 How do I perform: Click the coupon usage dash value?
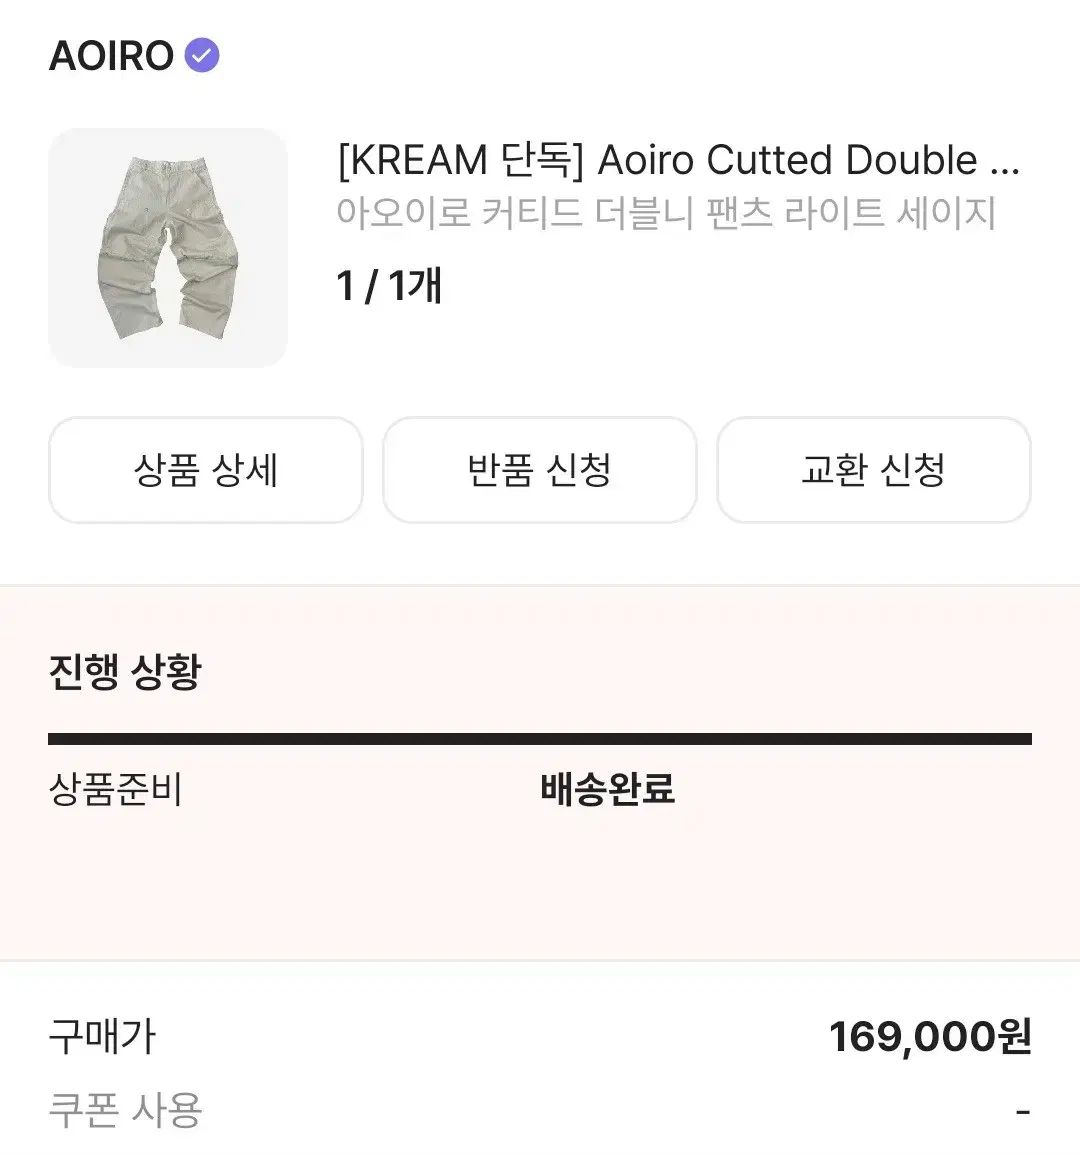click(1023, 1112)
